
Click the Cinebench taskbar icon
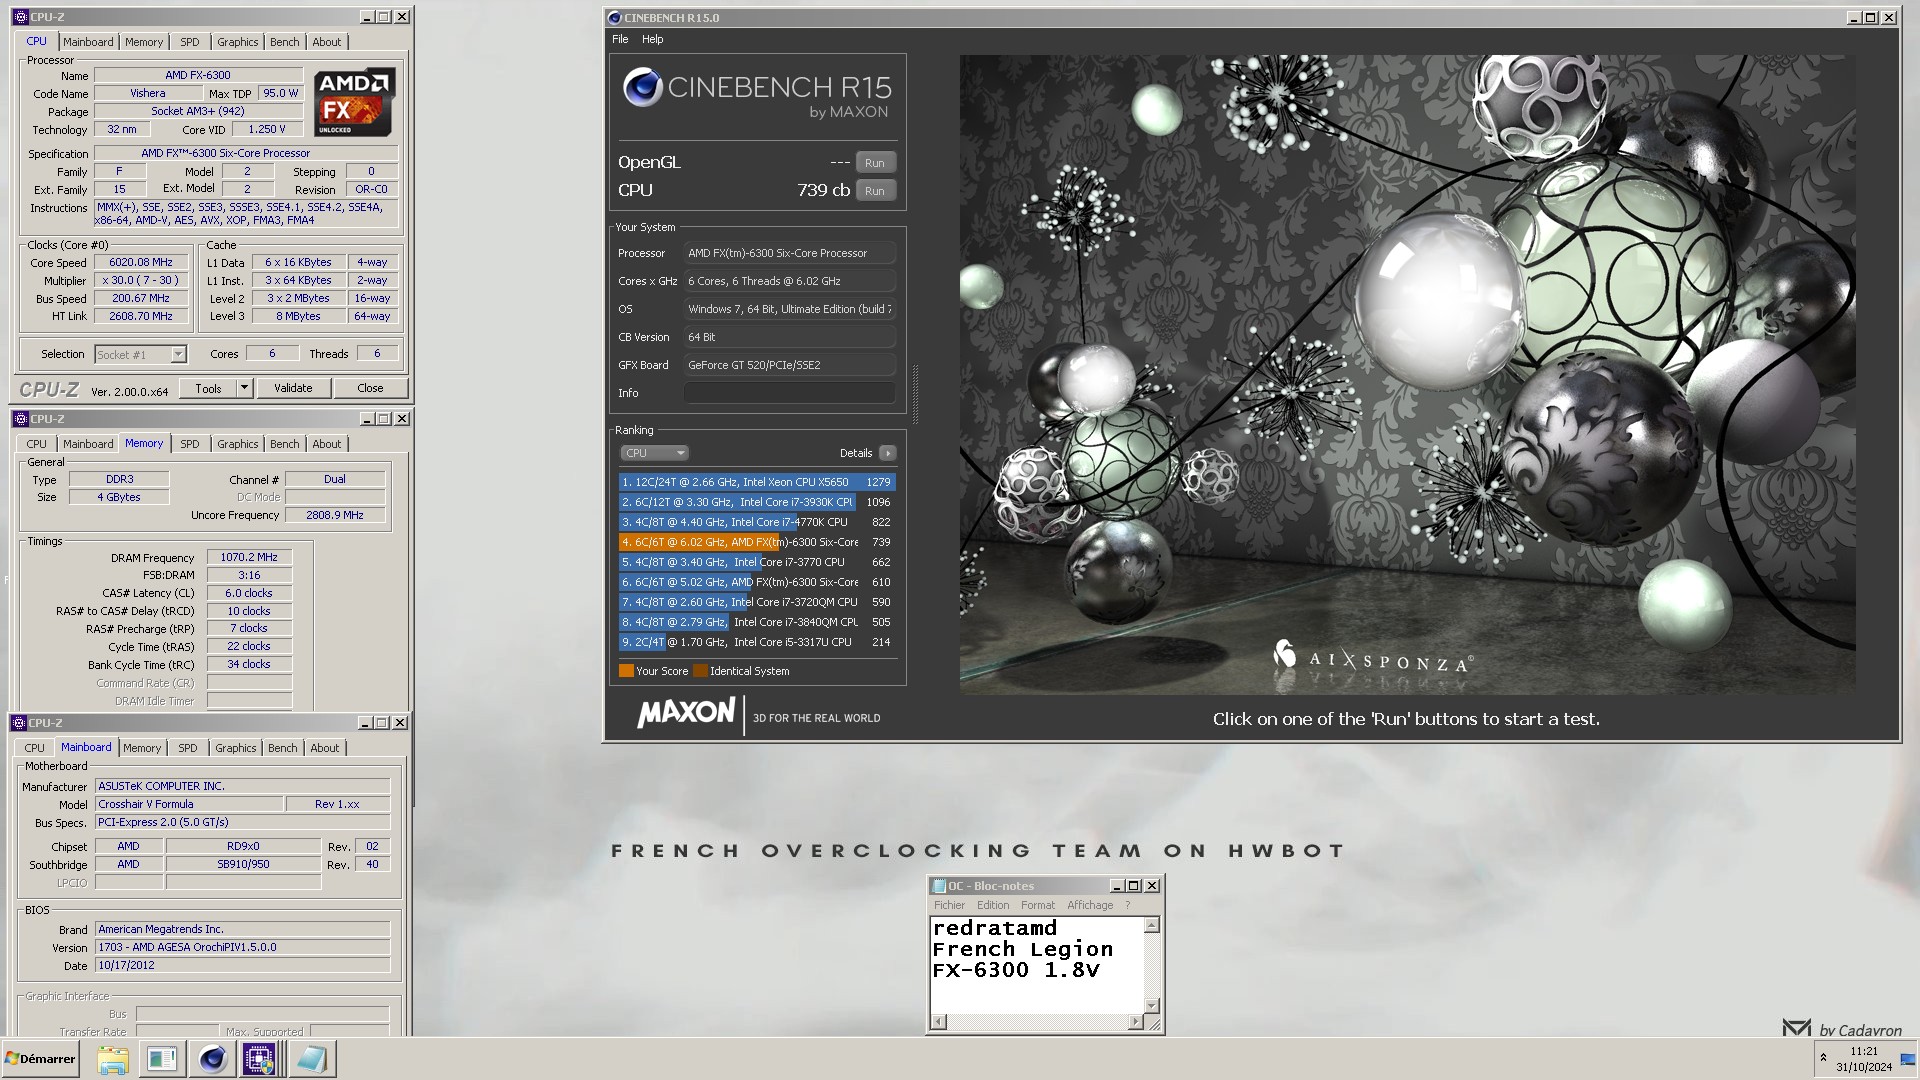(x=212, y=1059)
